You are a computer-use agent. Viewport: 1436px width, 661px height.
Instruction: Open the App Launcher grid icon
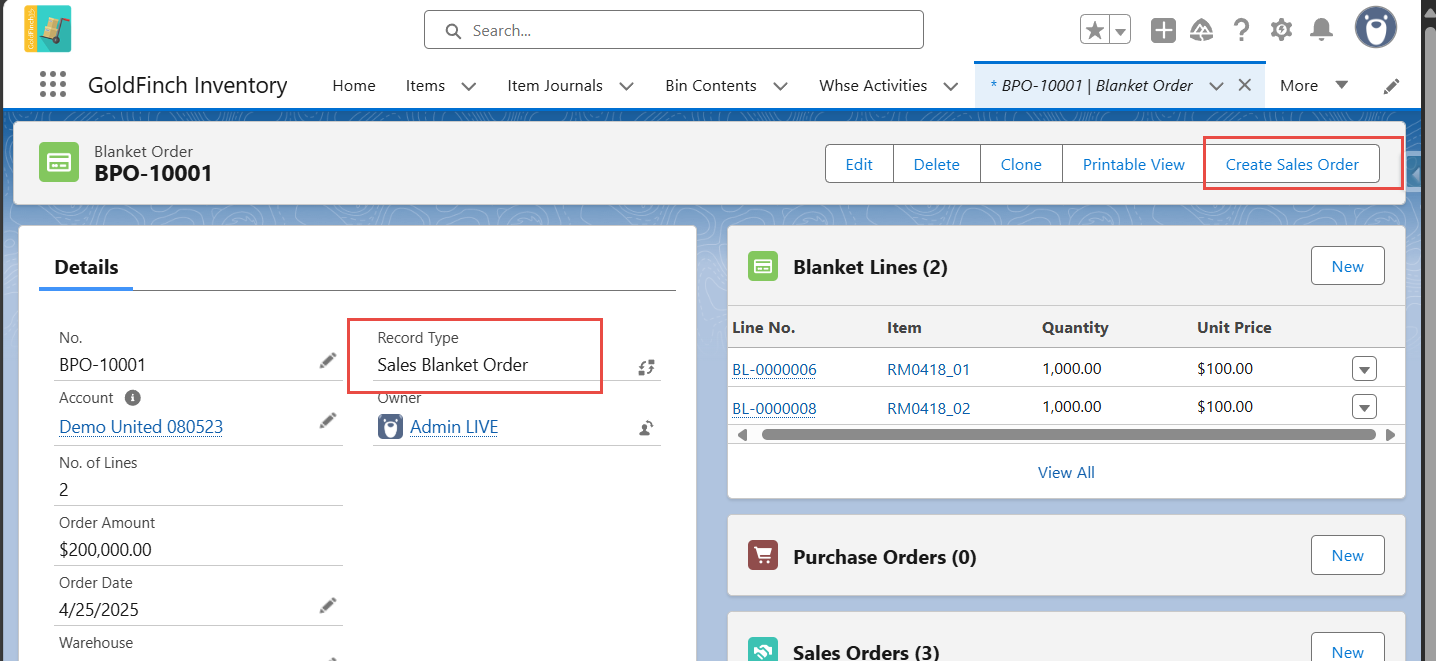pyautogui.click(x=53, y=85)
